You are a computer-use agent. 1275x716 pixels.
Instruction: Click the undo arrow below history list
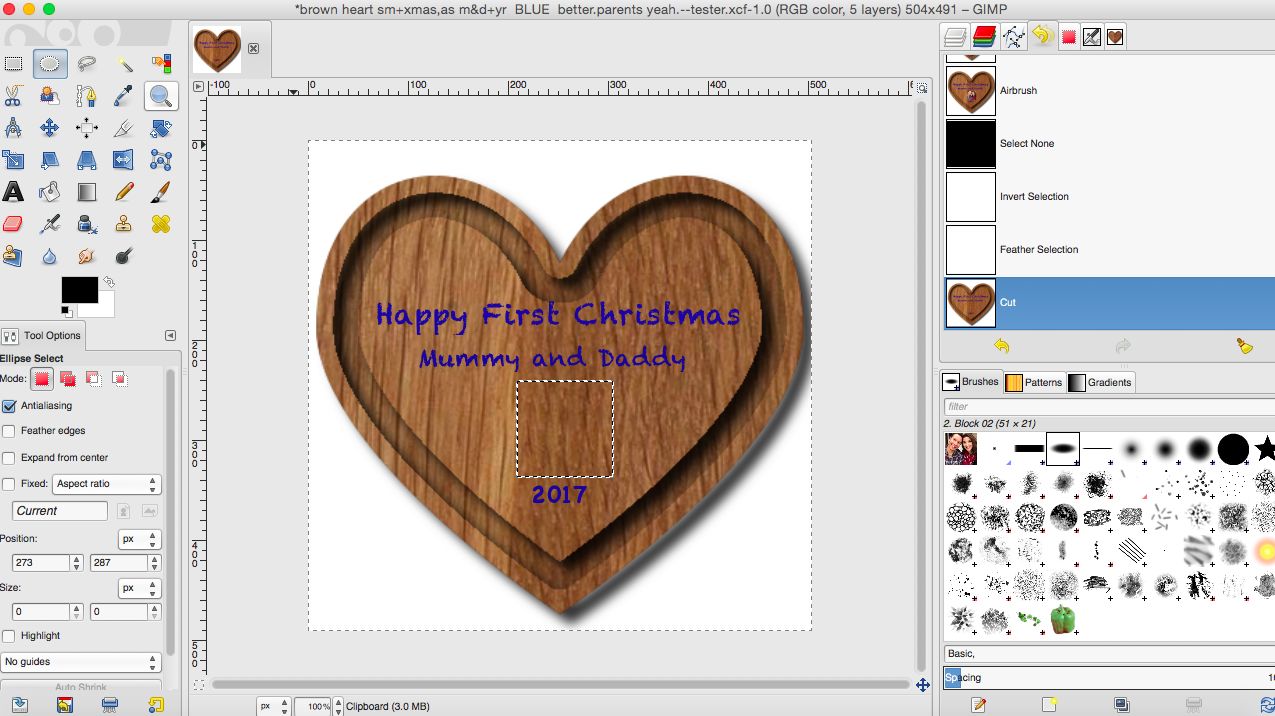point(1001,346)
